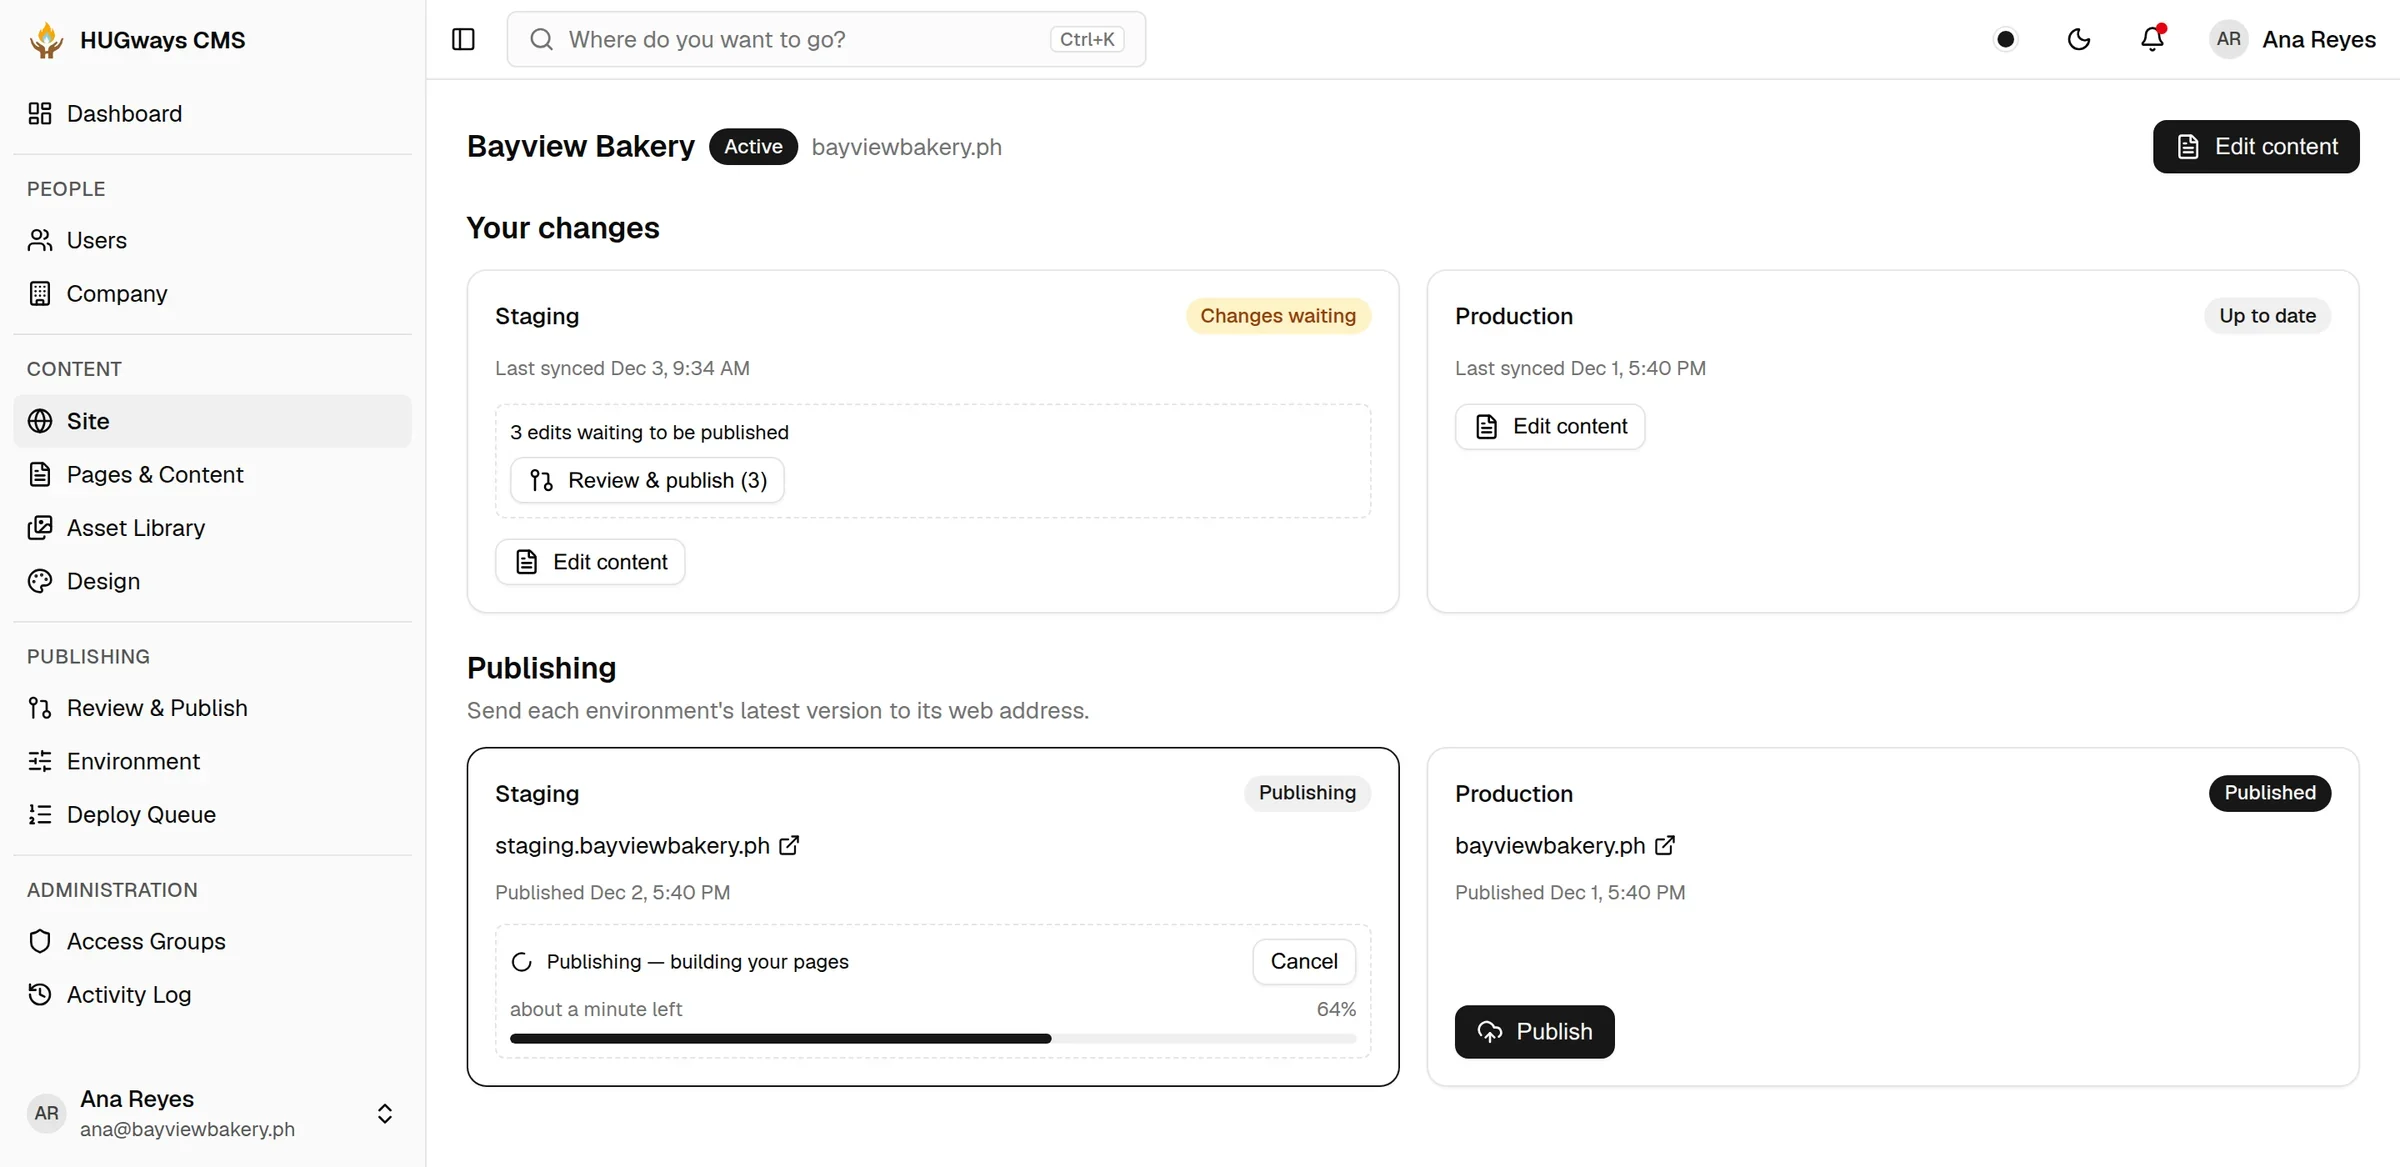Click the spinner icon next to 'Publishing — building your pages'

click(x=522, y=962)
